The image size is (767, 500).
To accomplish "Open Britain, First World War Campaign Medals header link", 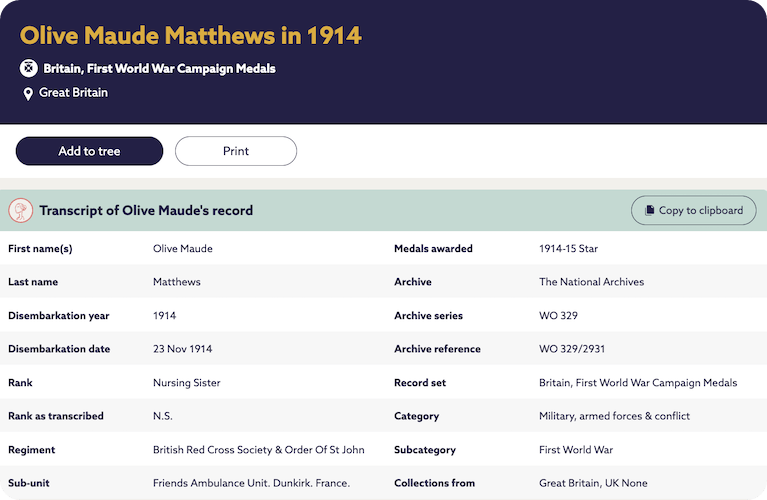I will [159, 69].
